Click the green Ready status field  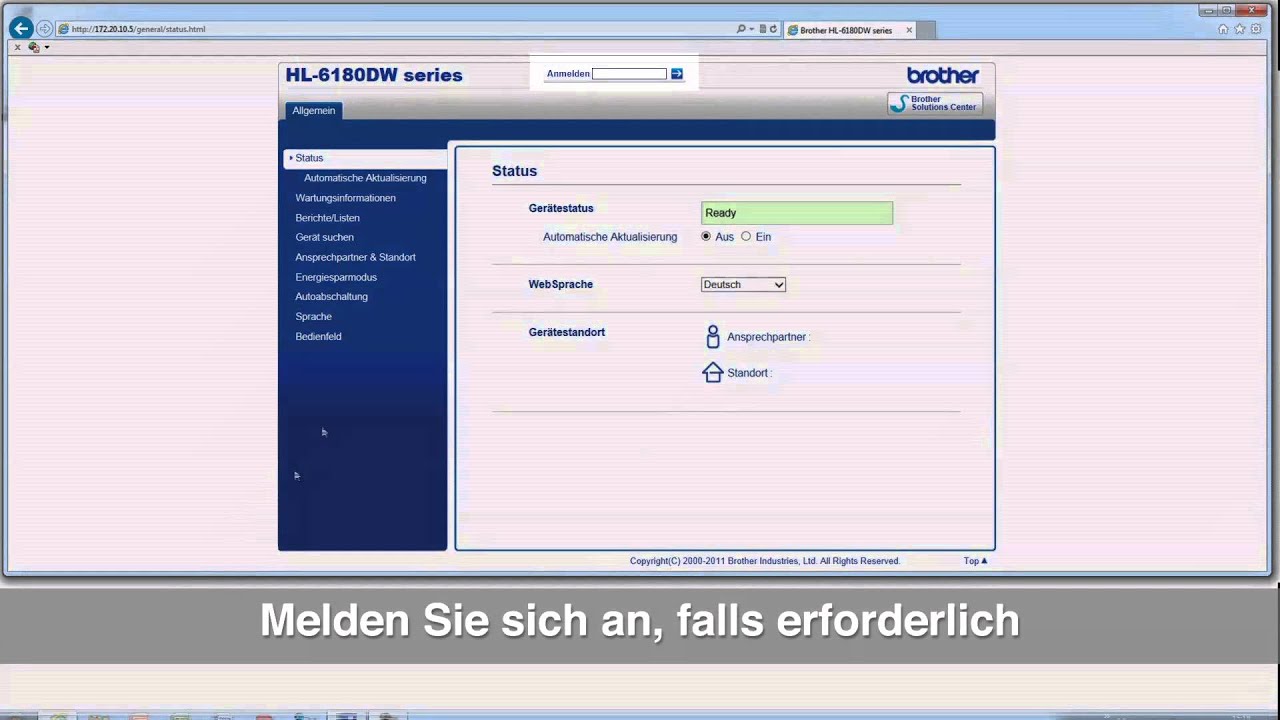797,213
